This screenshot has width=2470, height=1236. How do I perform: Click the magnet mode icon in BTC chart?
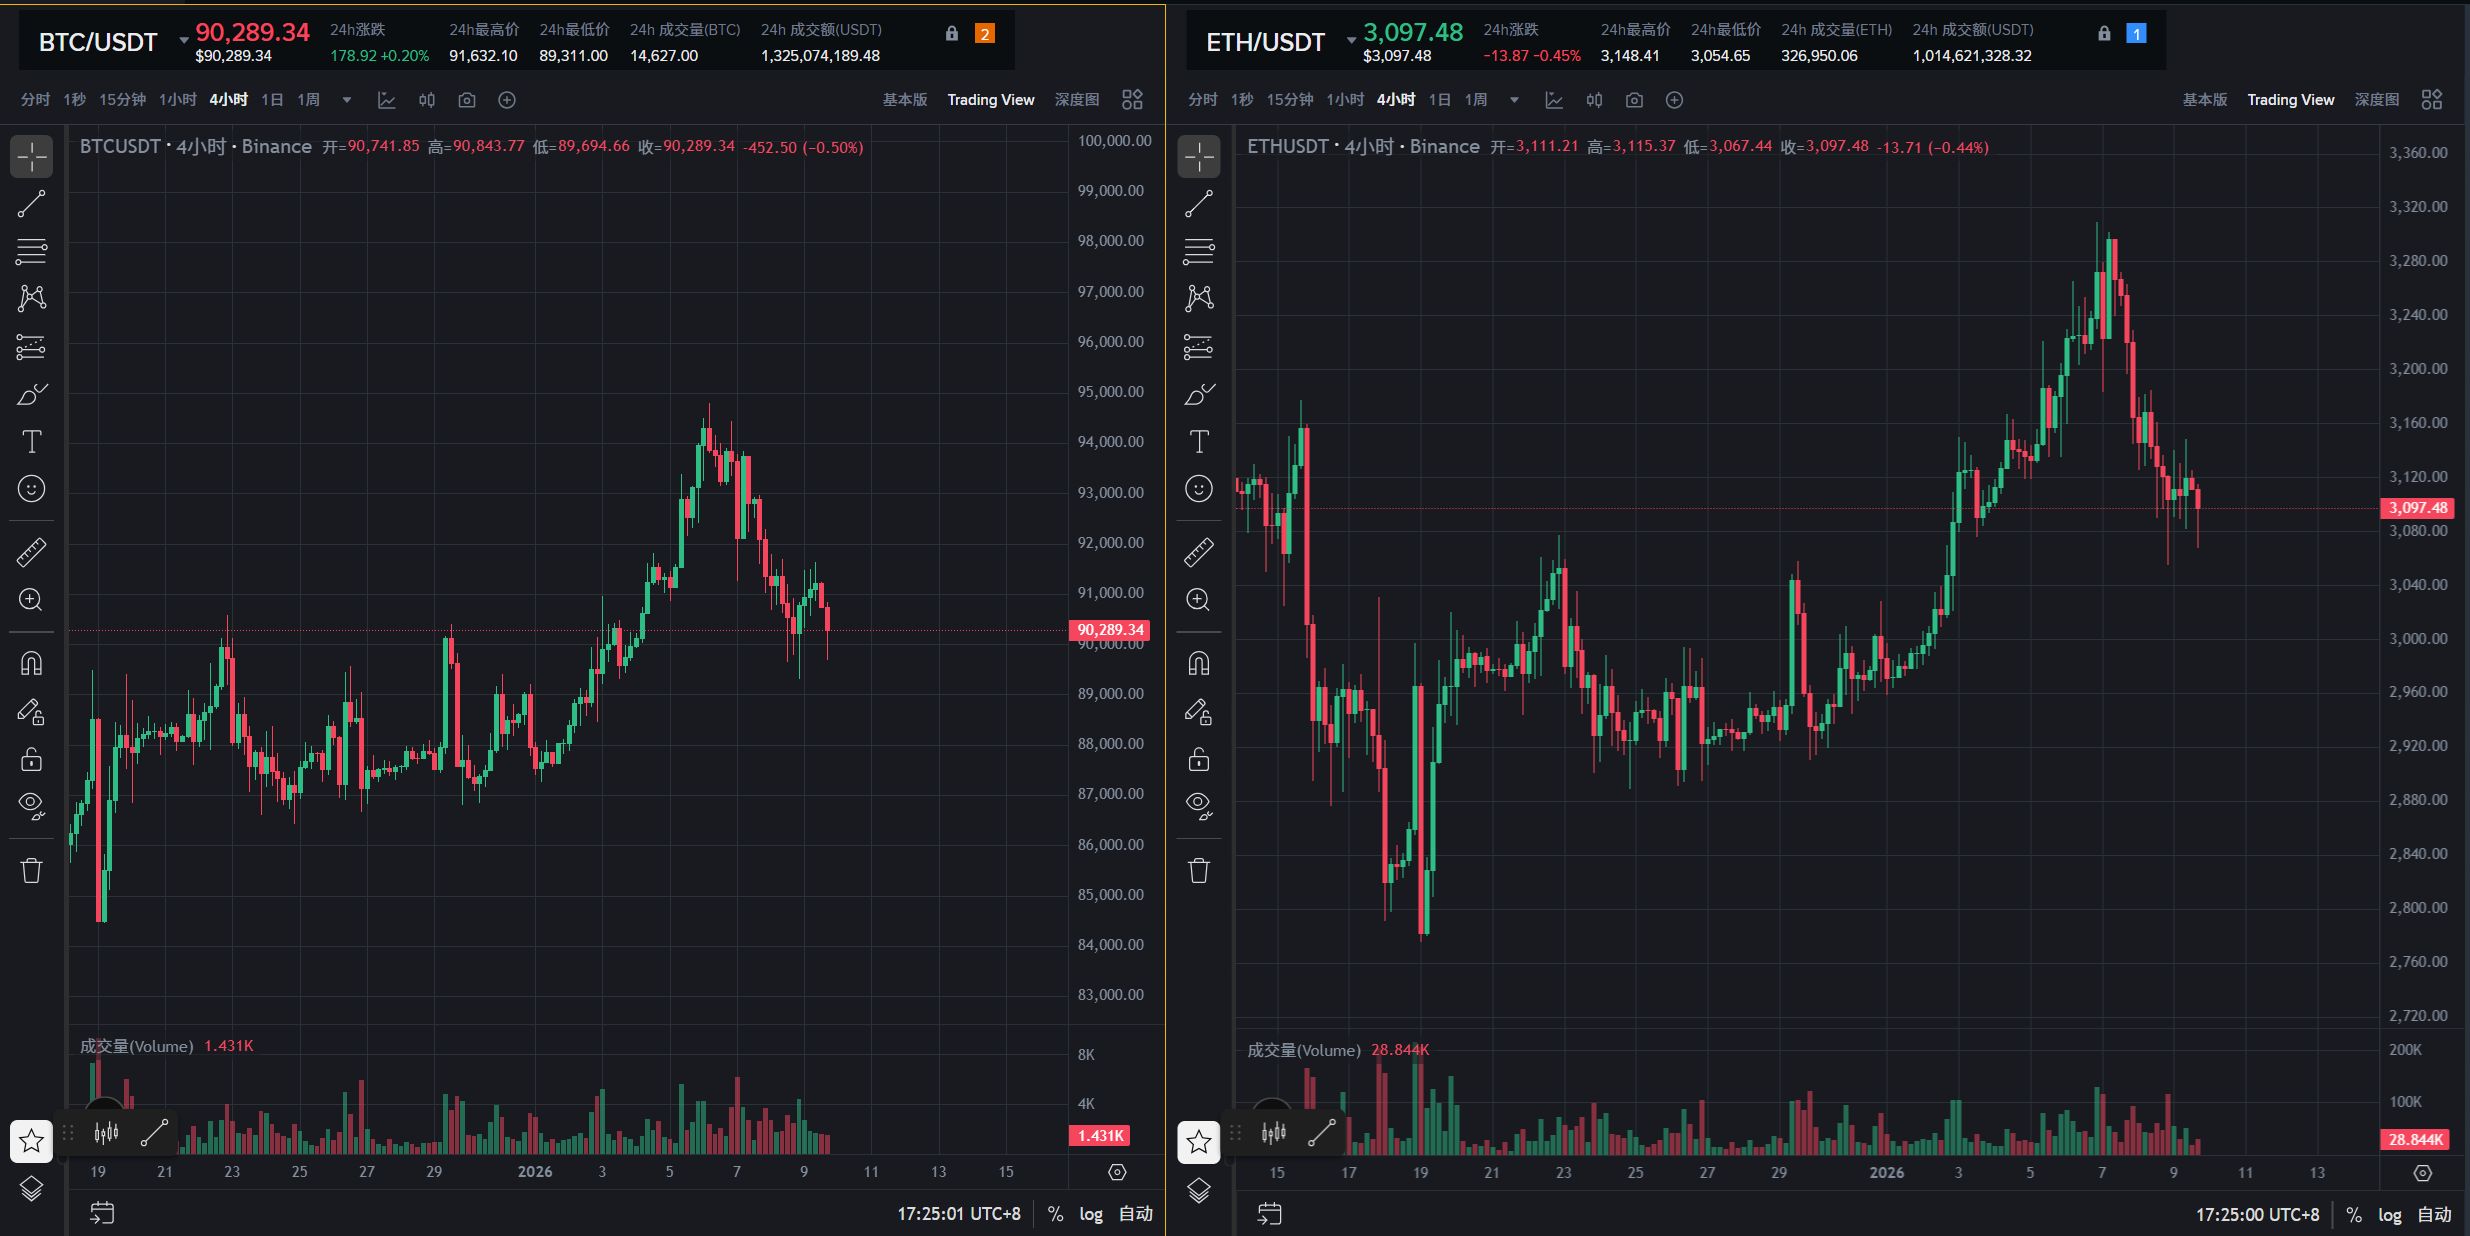[31, 663]
